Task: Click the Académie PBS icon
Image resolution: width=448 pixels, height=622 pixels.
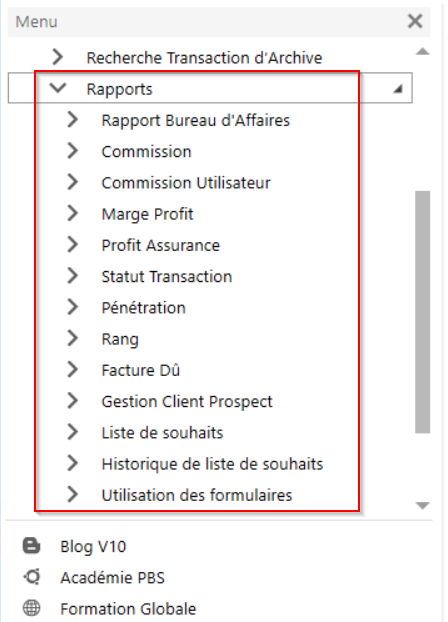Action: (32, 576)
